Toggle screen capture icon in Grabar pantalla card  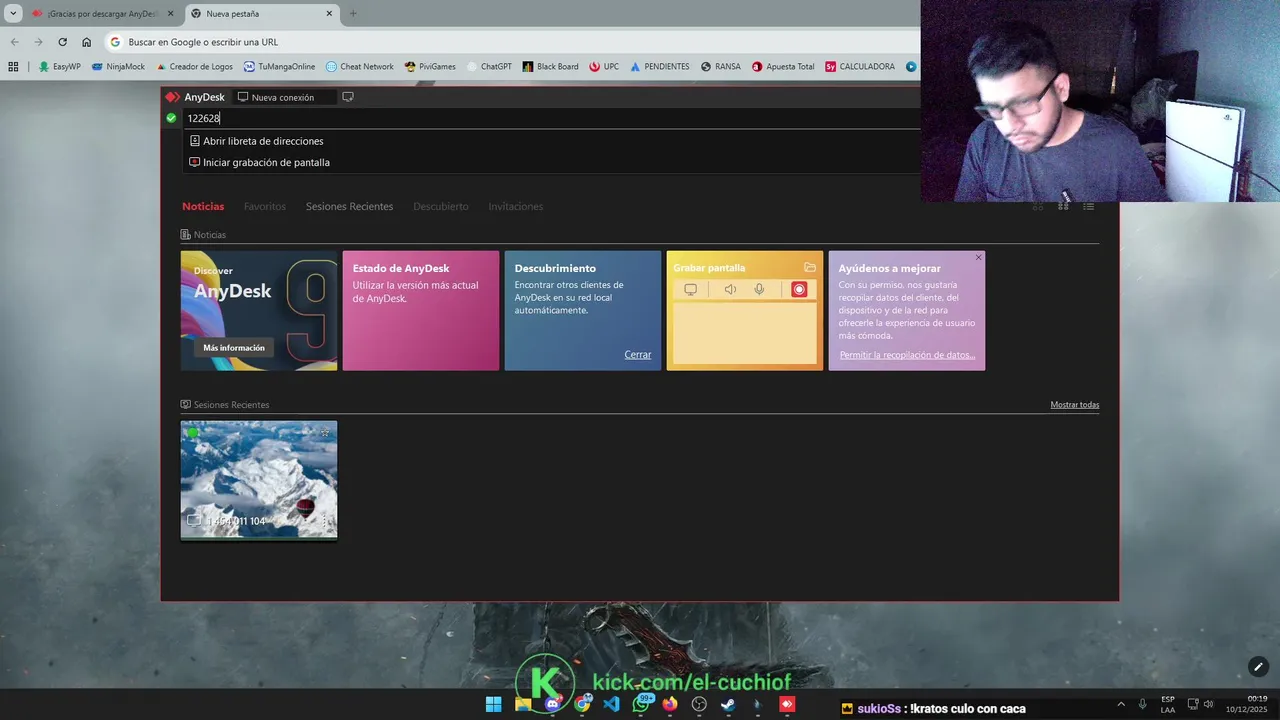click(x=690, y=289)
